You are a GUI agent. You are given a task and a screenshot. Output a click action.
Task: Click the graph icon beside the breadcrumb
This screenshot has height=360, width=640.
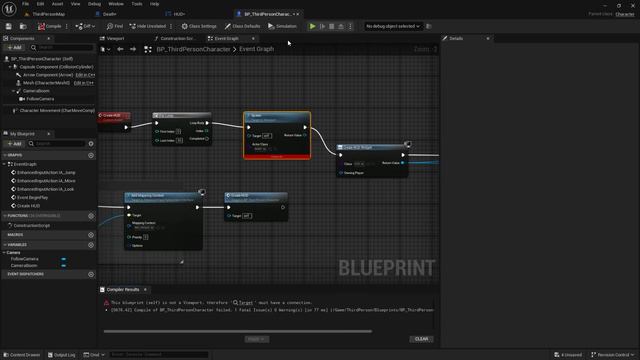pyautogui.click(x=148, y=49)
